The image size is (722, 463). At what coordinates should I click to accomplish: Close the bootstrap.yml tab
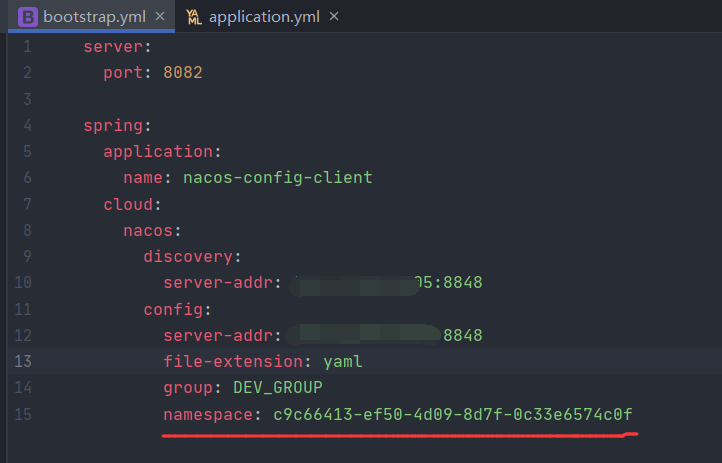[160, 16]
